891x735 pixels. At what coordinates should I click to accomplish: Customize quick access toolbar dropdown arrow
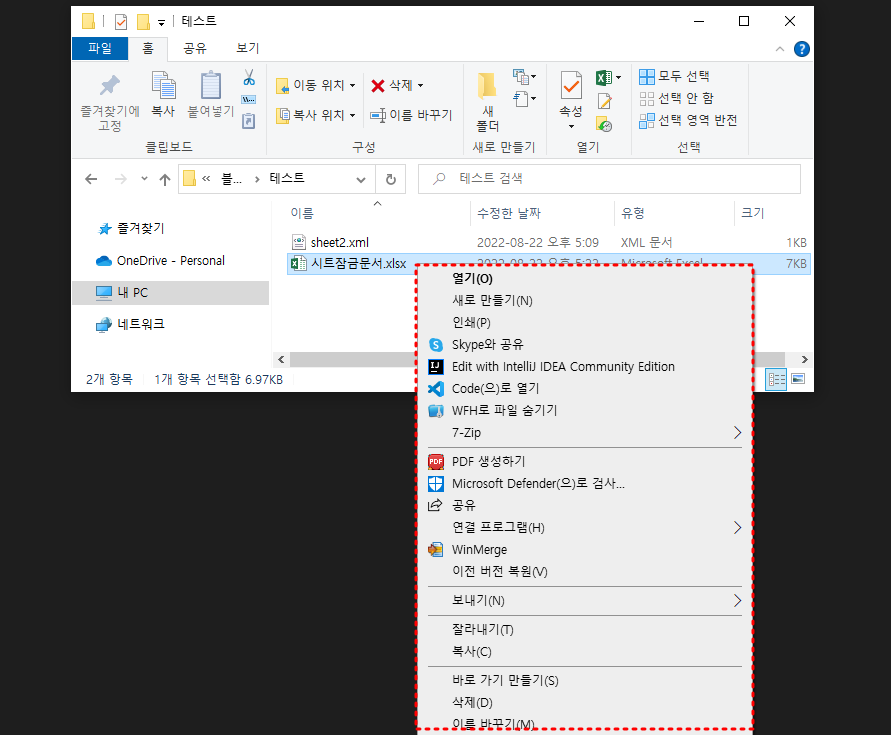161,23
